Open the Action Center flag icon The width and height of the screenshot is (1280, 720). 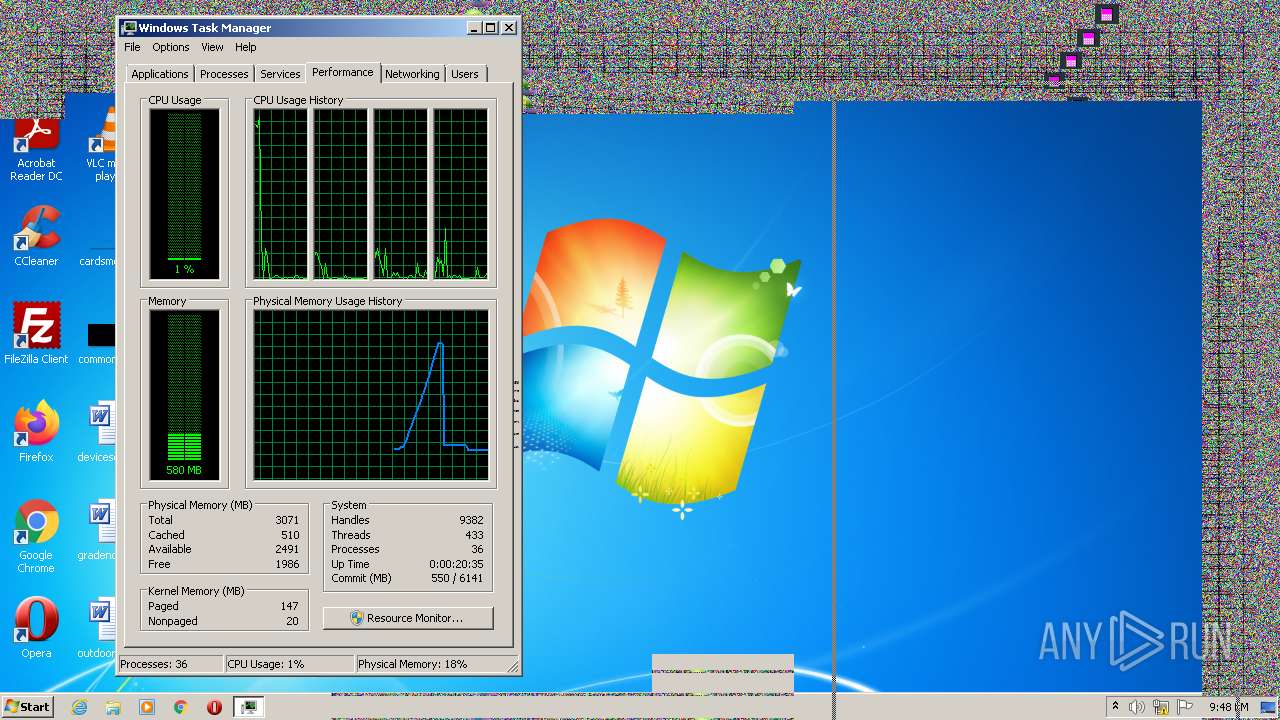pyautogui.click(x=1186, y=707)
